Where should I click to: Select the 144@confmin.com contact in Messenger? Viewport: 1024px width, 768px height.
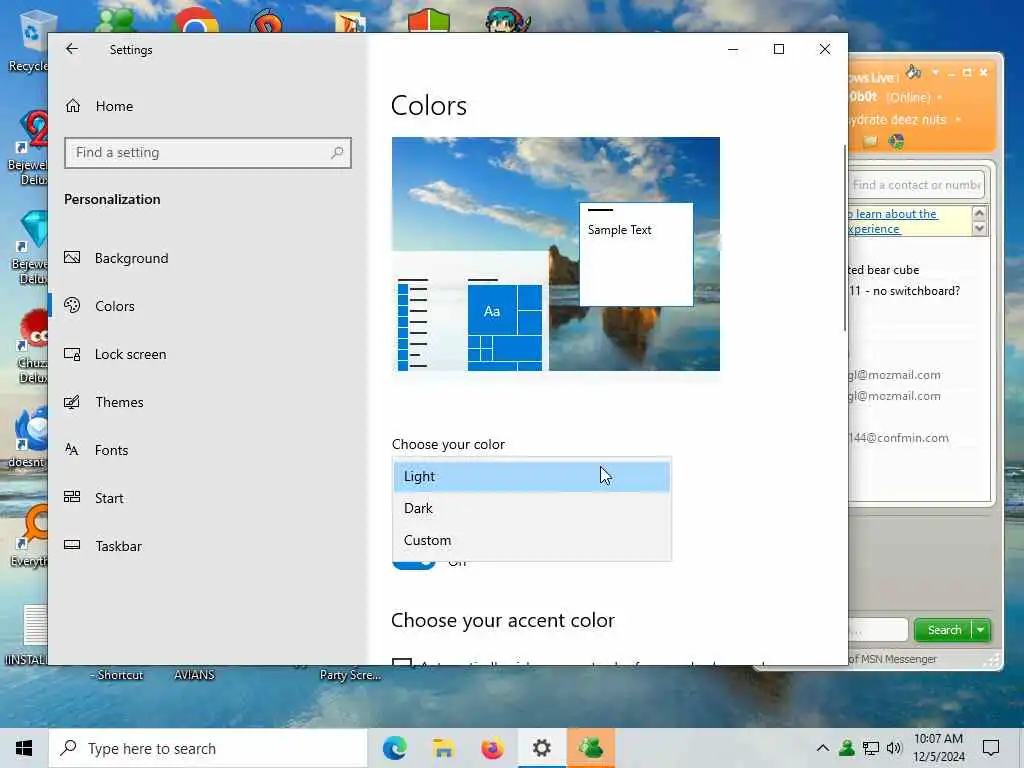pos(899,438)
